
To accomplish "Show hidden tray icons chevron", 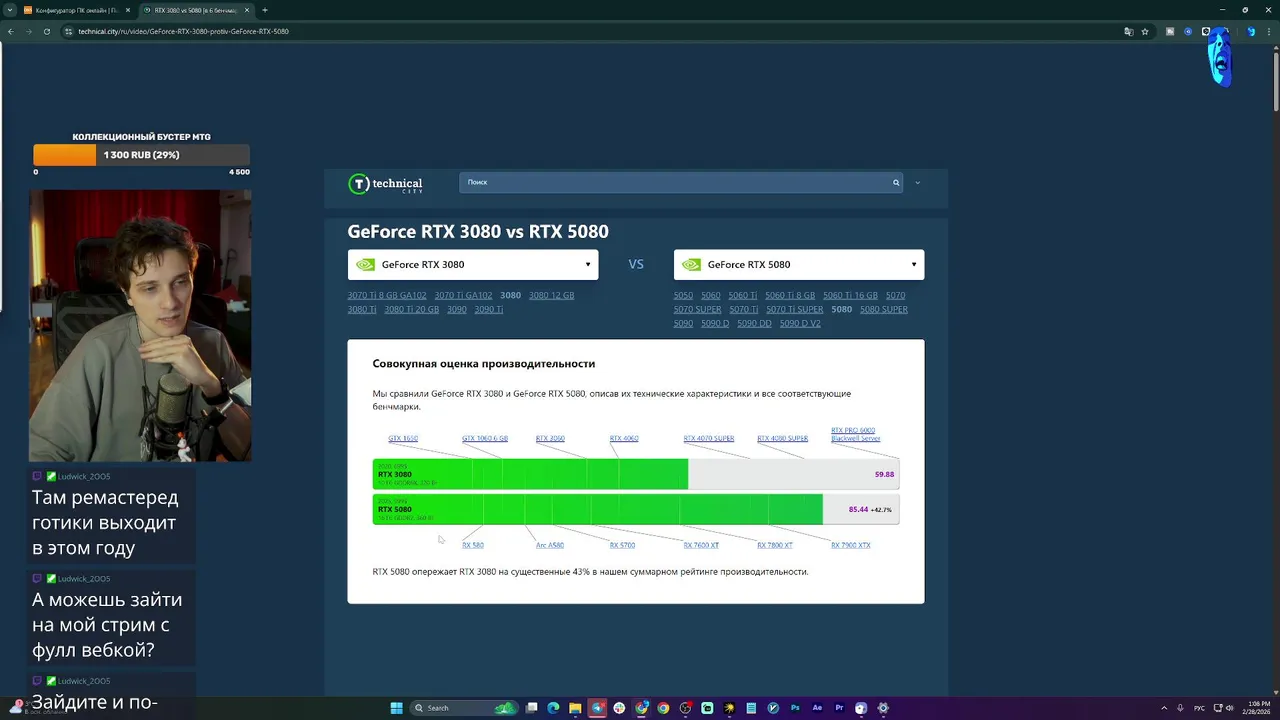I will click(x=1166, y=708).
